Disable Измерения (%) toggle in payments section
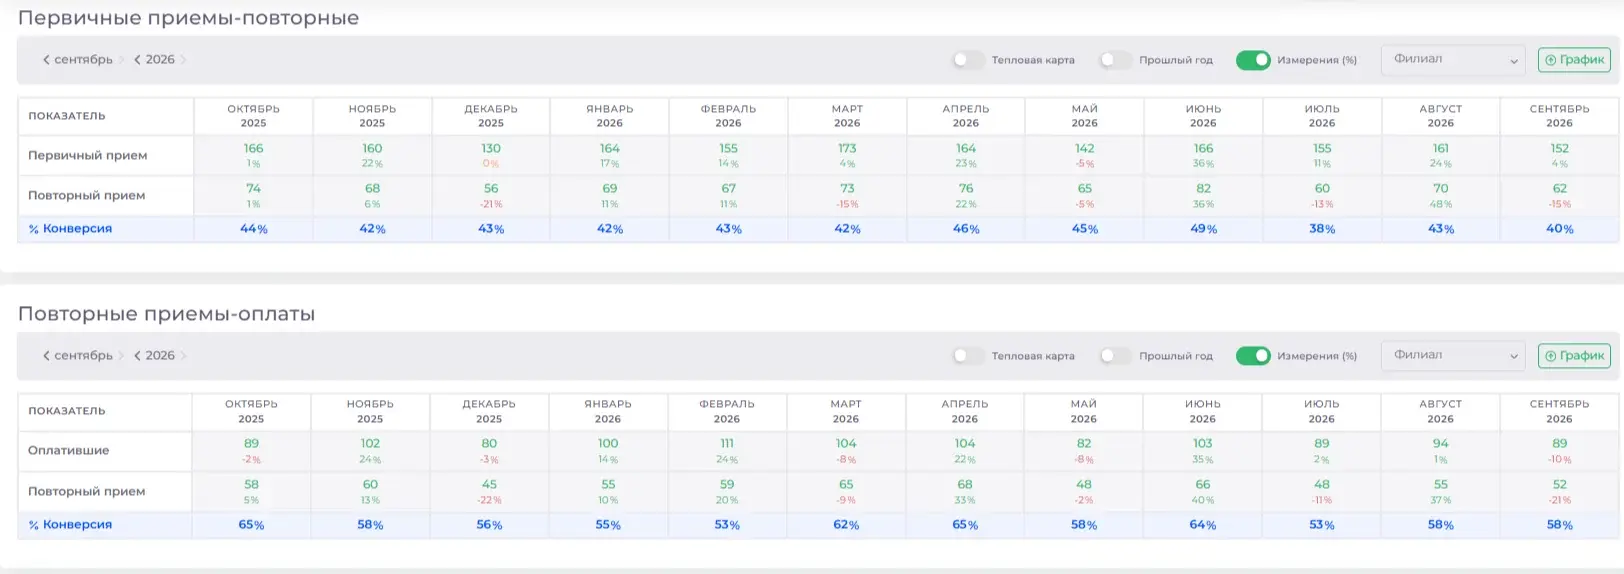Viewport: 1624px width, 574px height. coord(1253,356)
